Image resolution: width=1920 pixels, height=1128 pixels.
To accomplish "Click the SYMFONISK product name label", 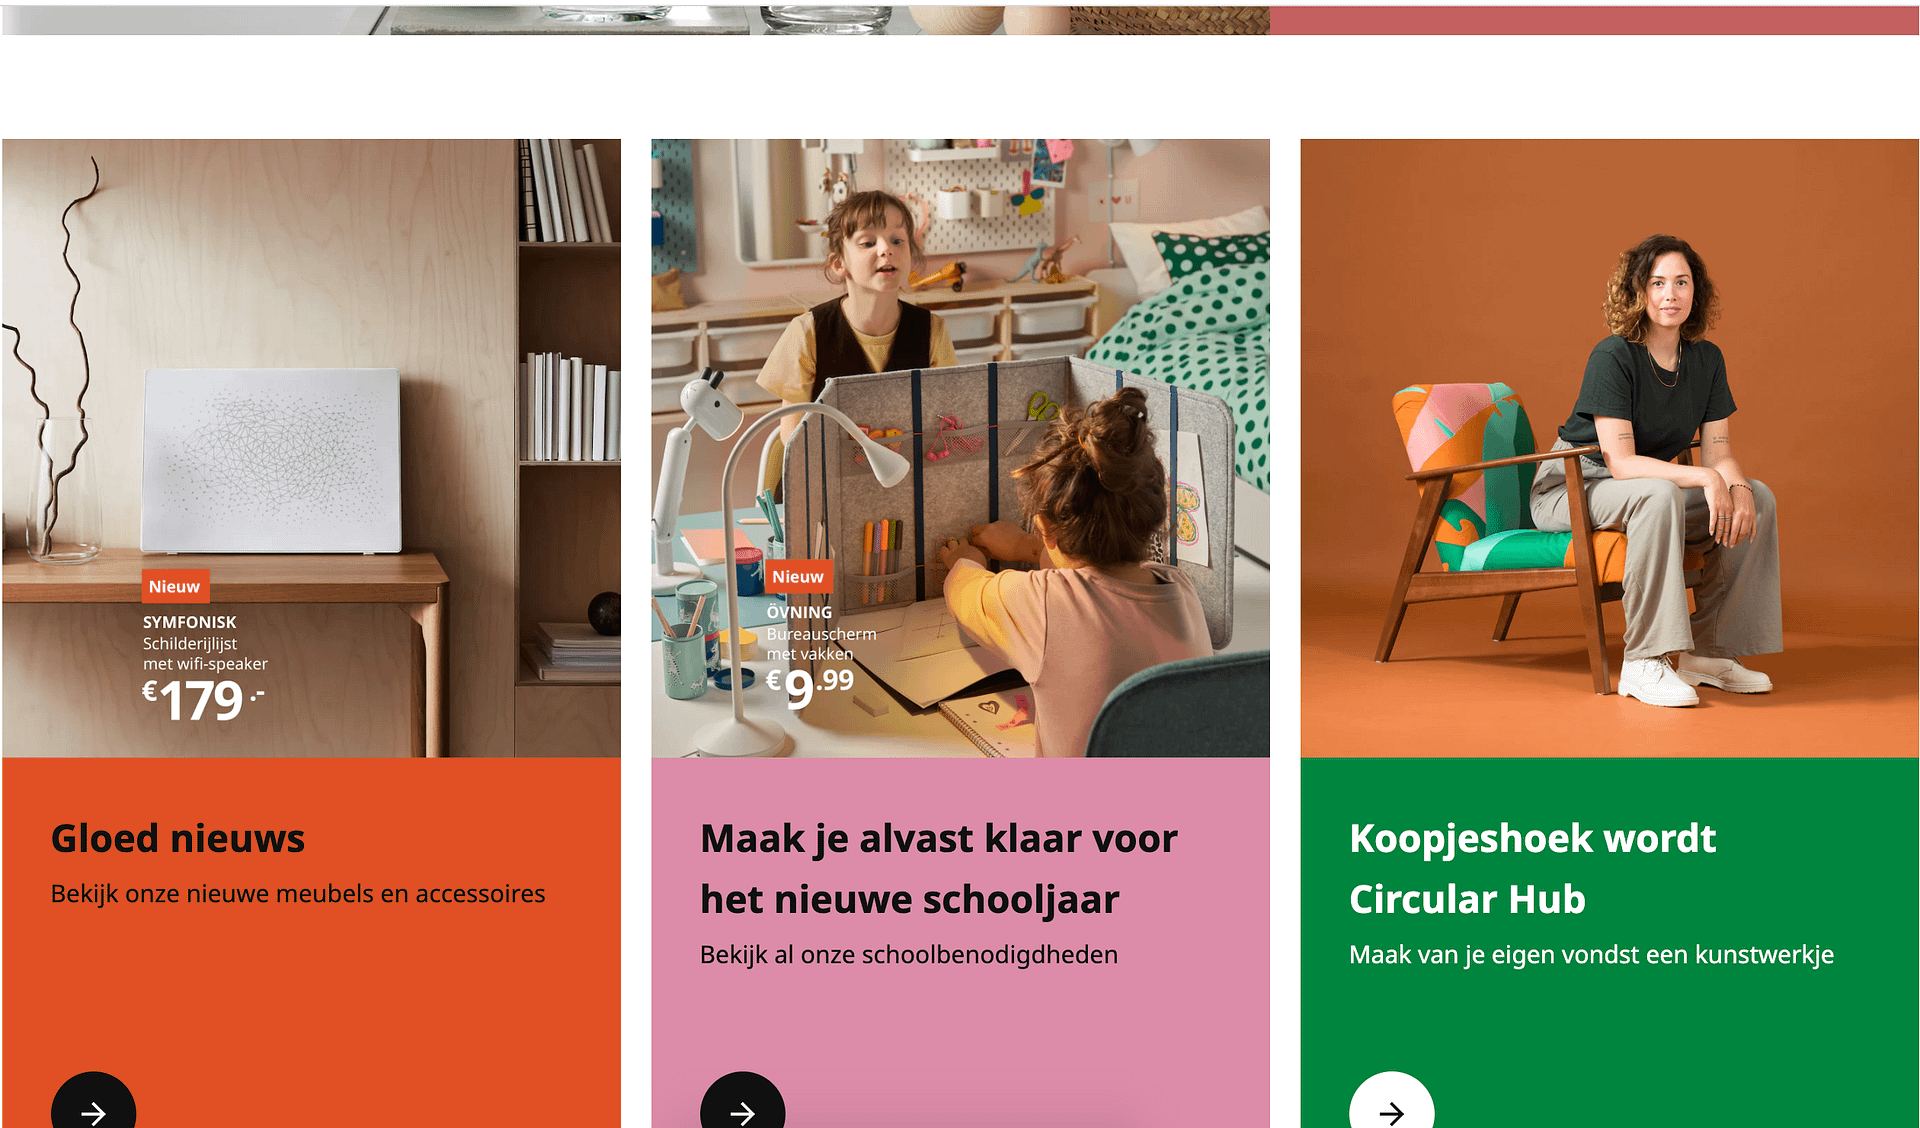I will (190, 622).
